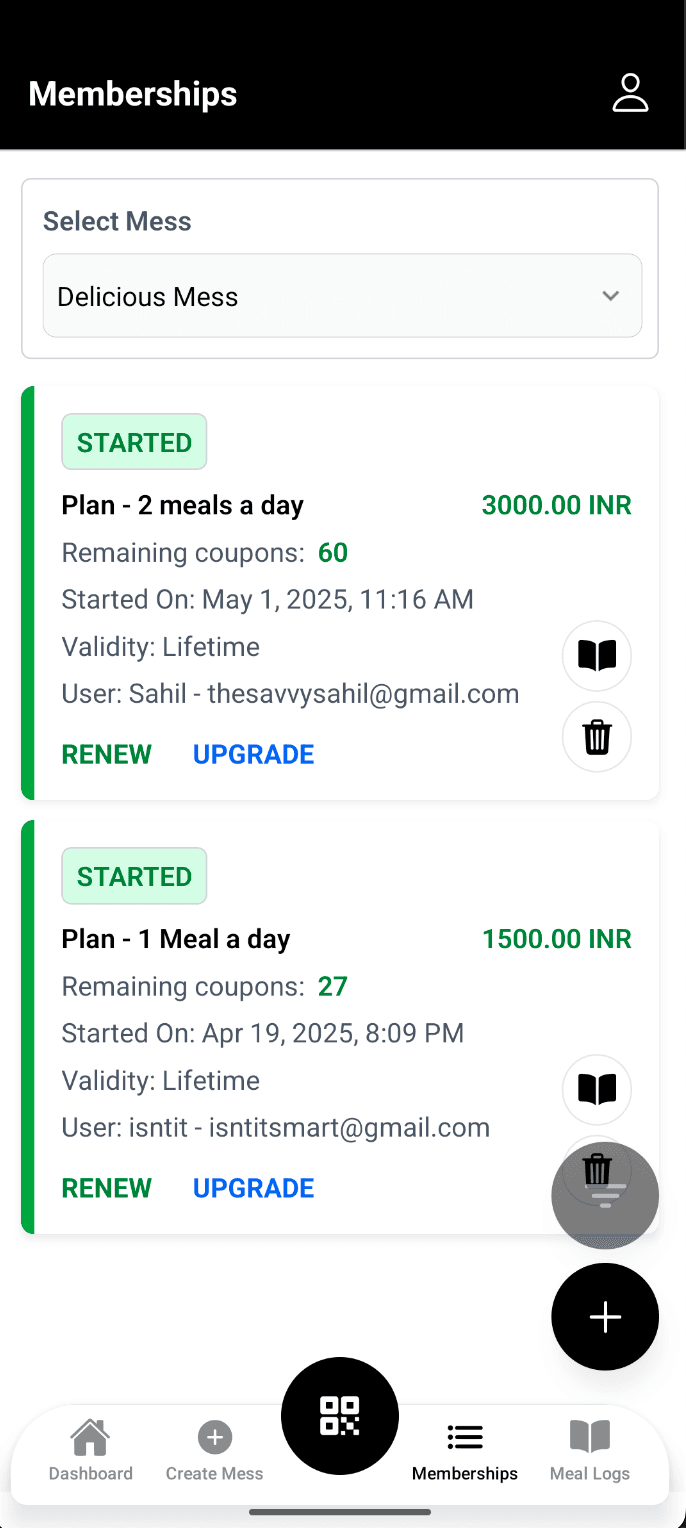This screenshot has height=1528, width=686.
Task: Click the Select Mess dropdown chevron
Action: [x=610, y=296]
